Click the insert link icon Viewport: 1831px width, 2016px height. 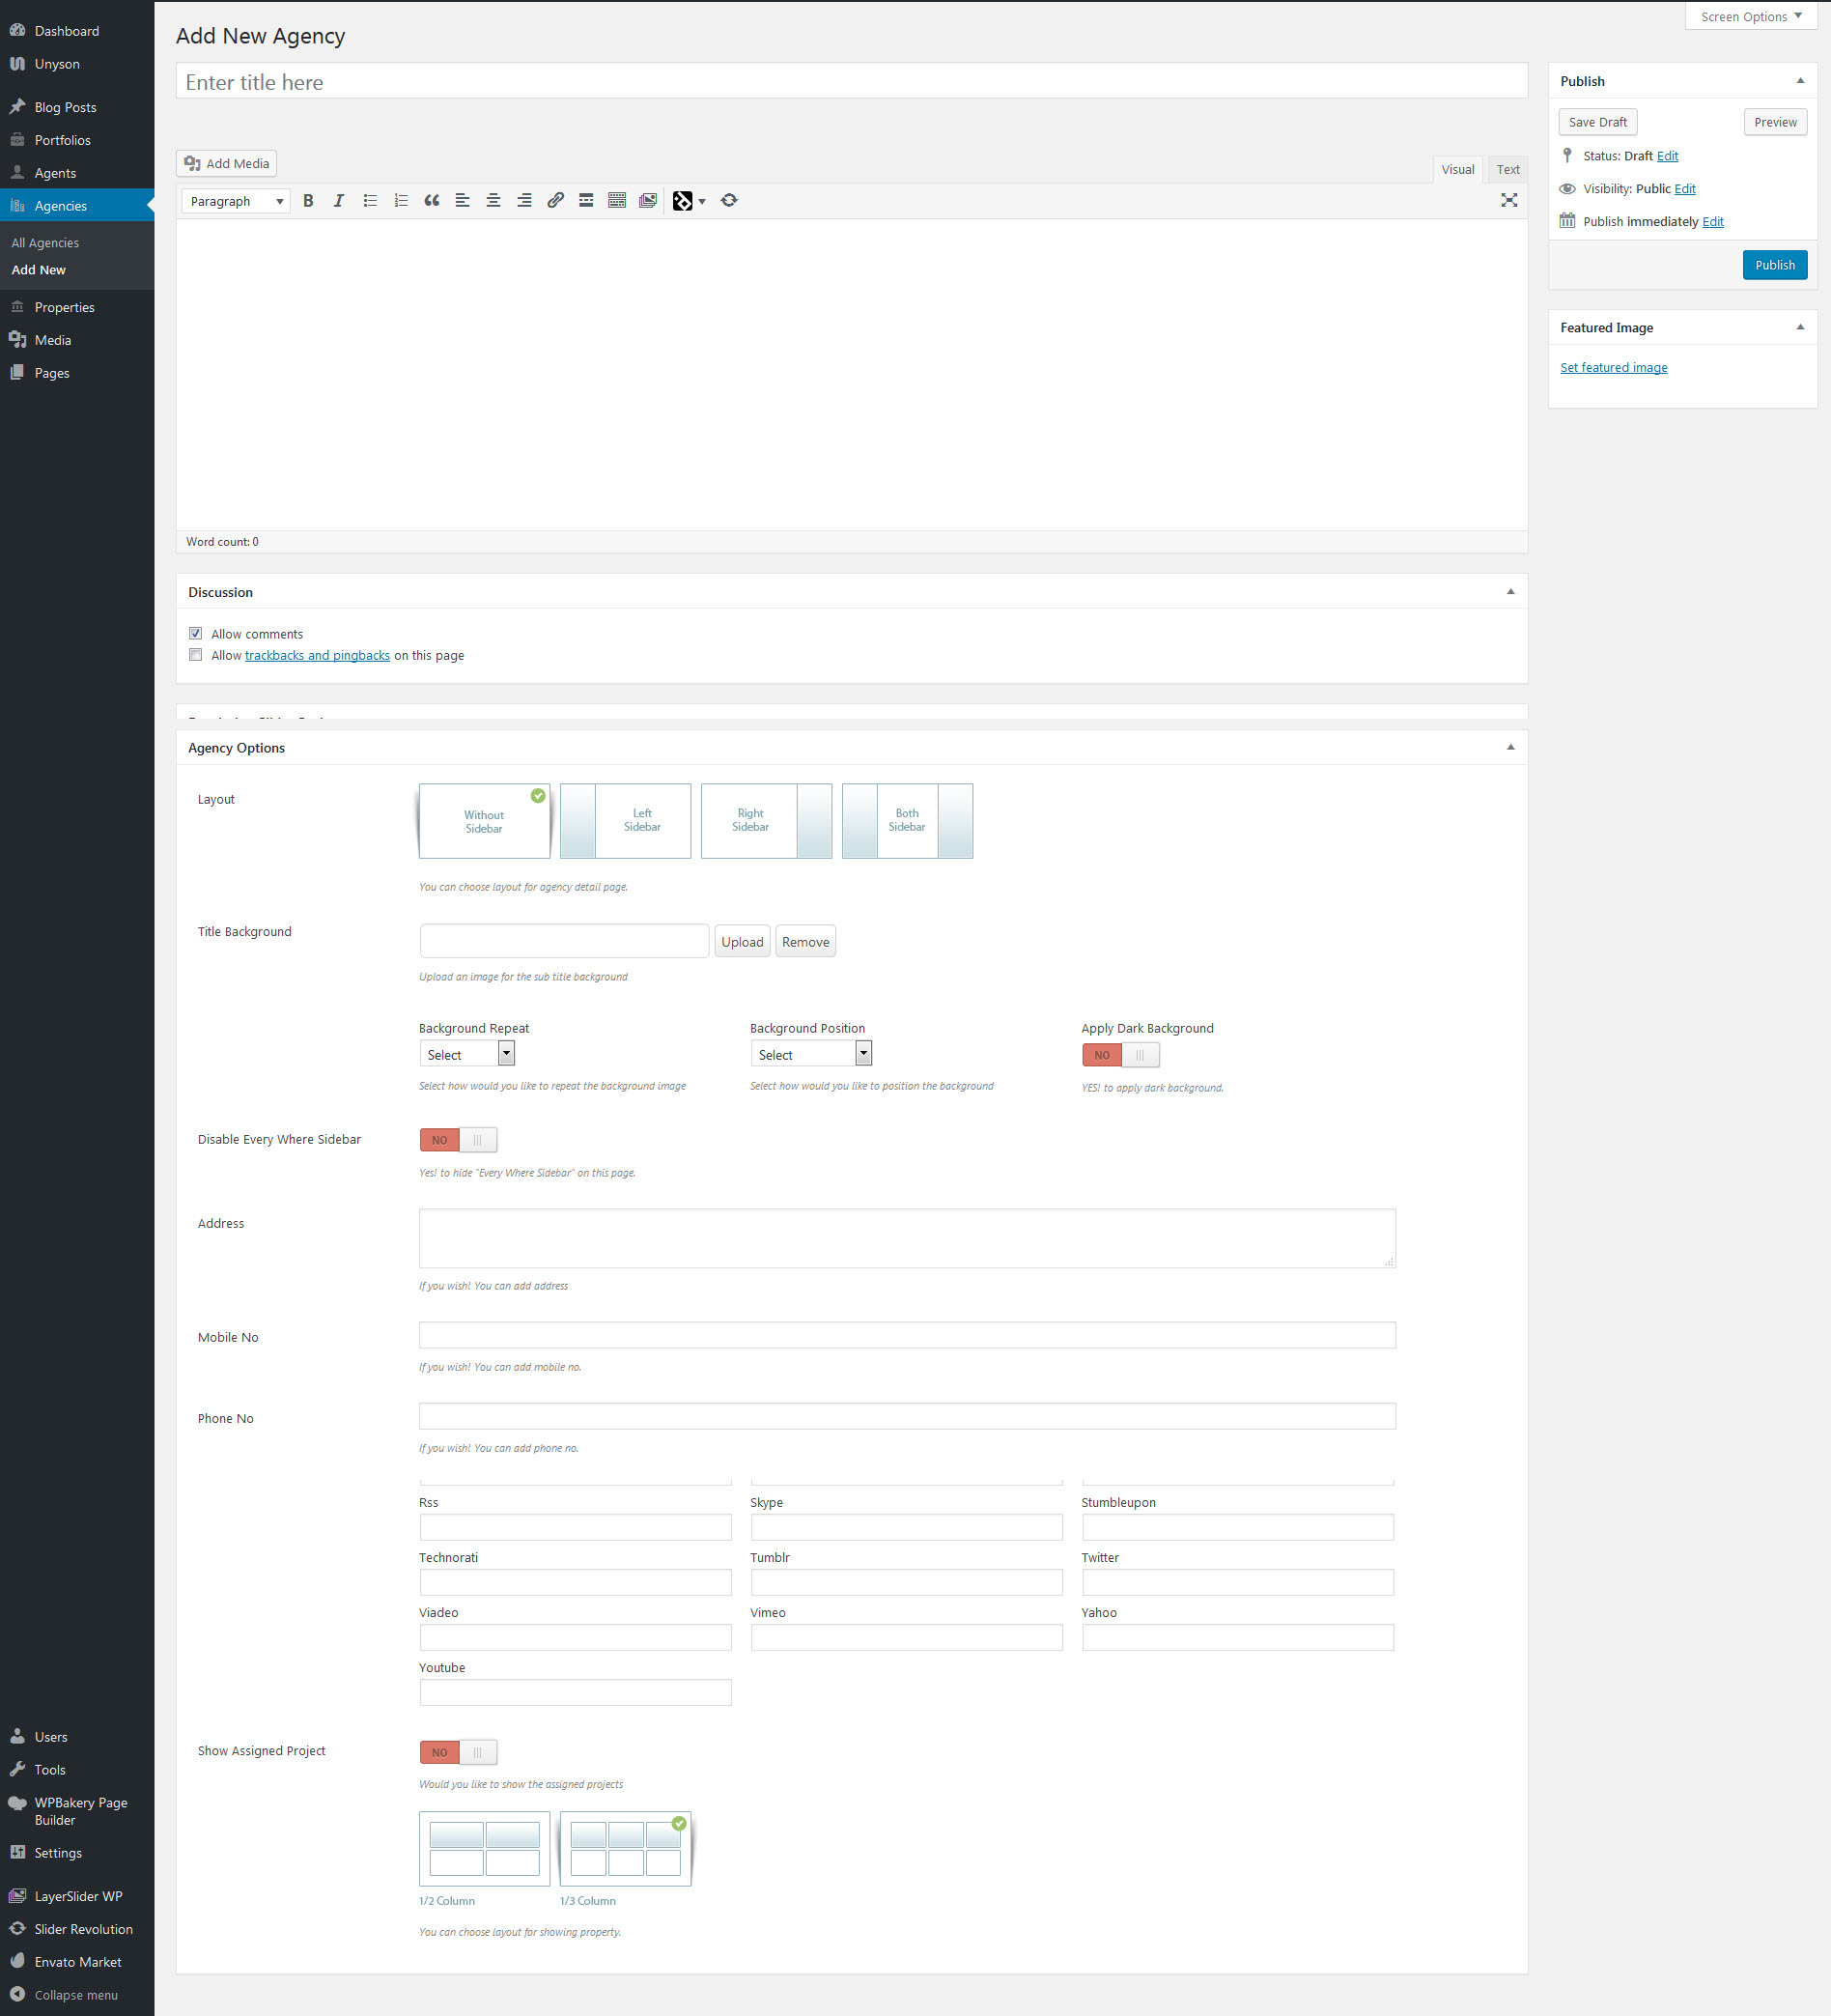[x=555, y=201]
